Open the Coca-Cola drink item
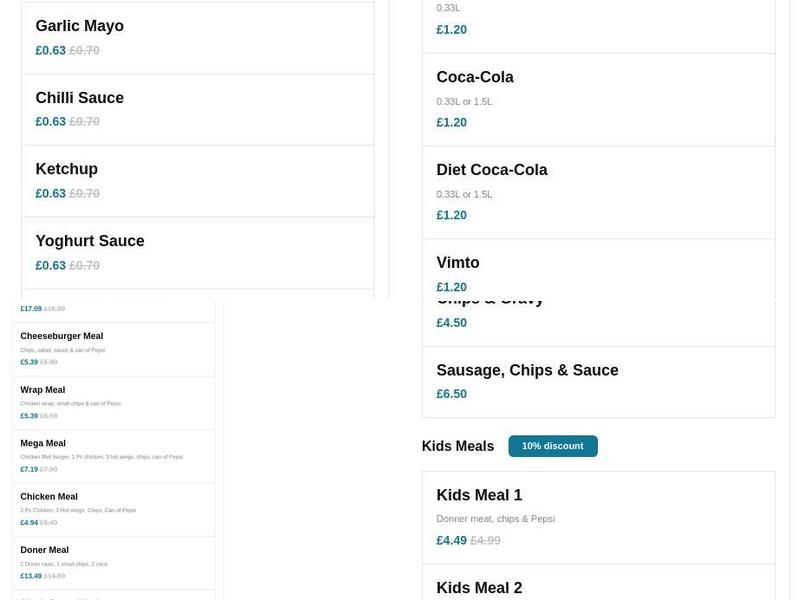Screen dimensions: 800x600 coord(475,76)
